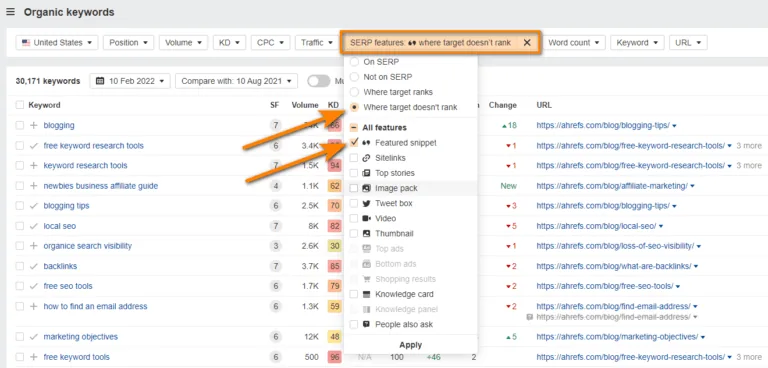The image size is (768, 368).
Task: Open the ahrefs.com/blog/what-are-backlinks URL
Action: [614, 267]
